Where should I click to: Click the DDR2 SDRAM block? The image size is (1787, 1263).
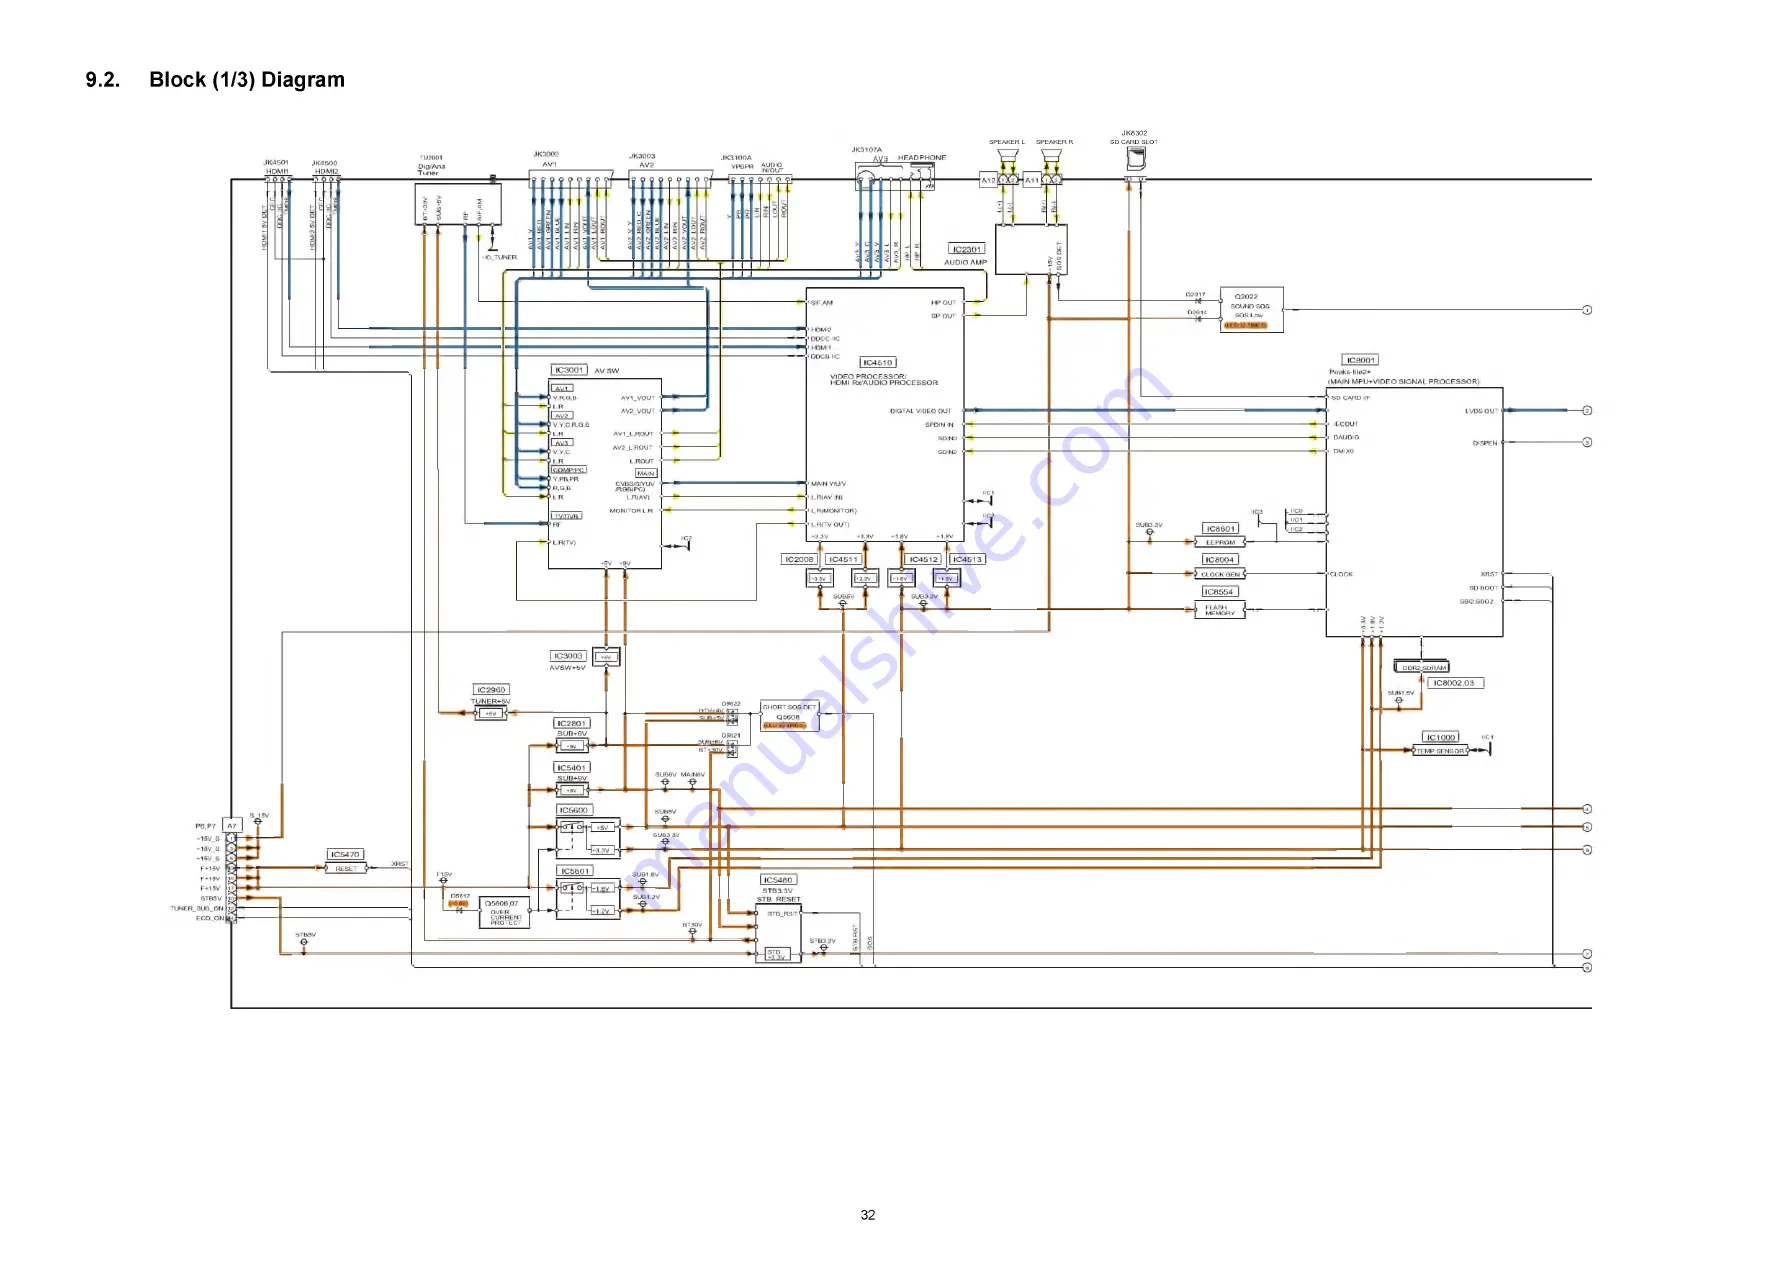(1422, 667)
